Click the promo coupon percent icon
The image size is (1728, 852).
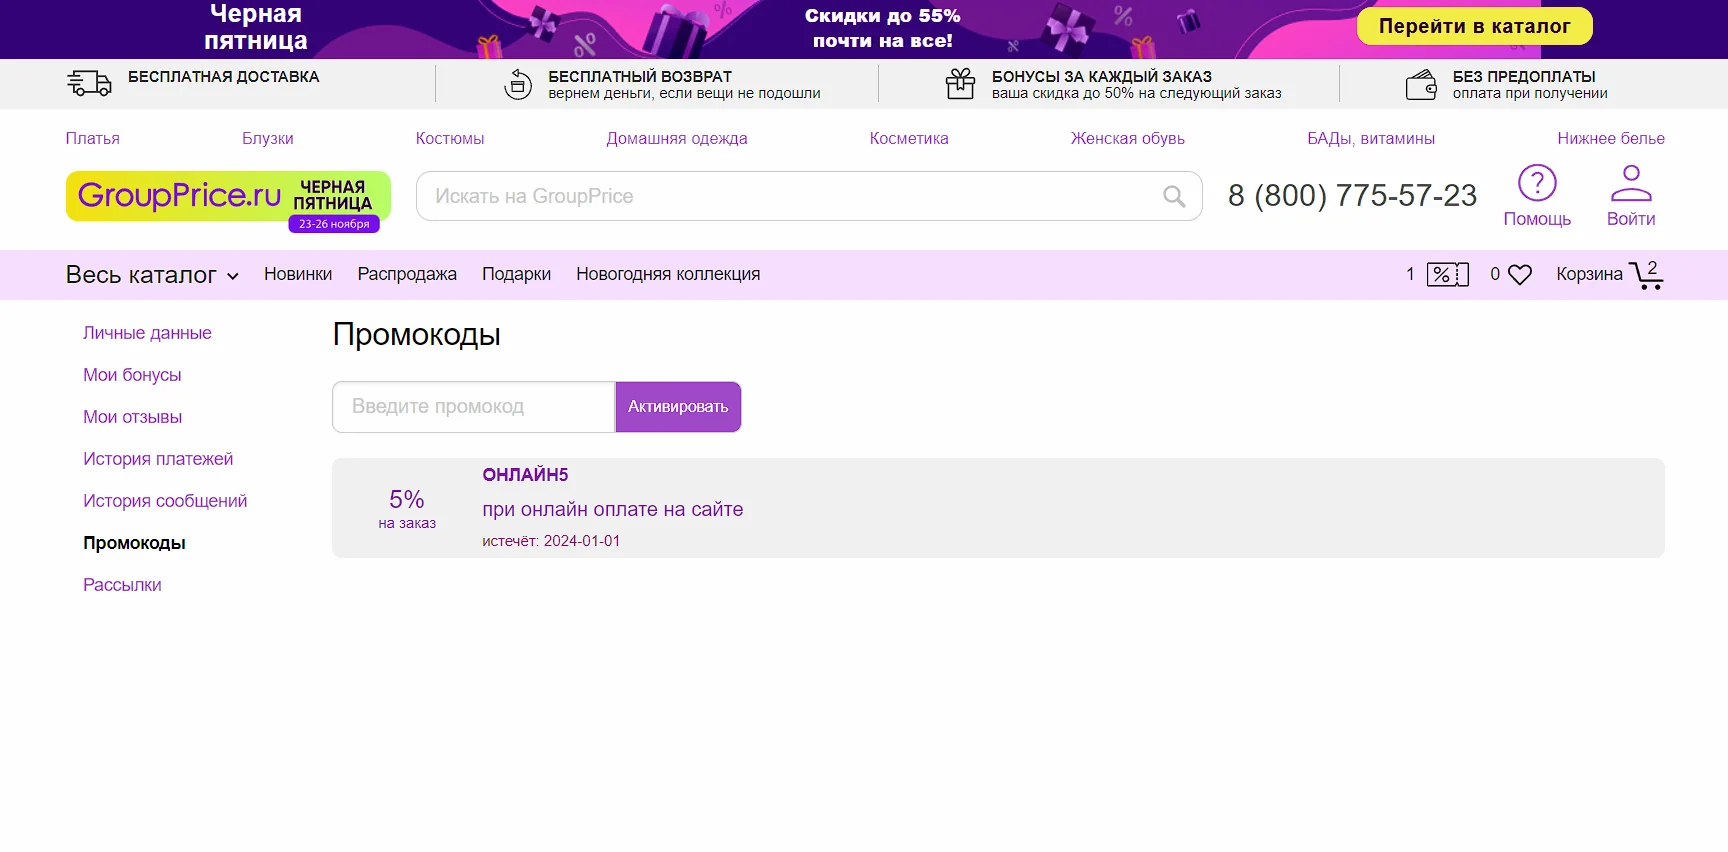pos(1447,275)
